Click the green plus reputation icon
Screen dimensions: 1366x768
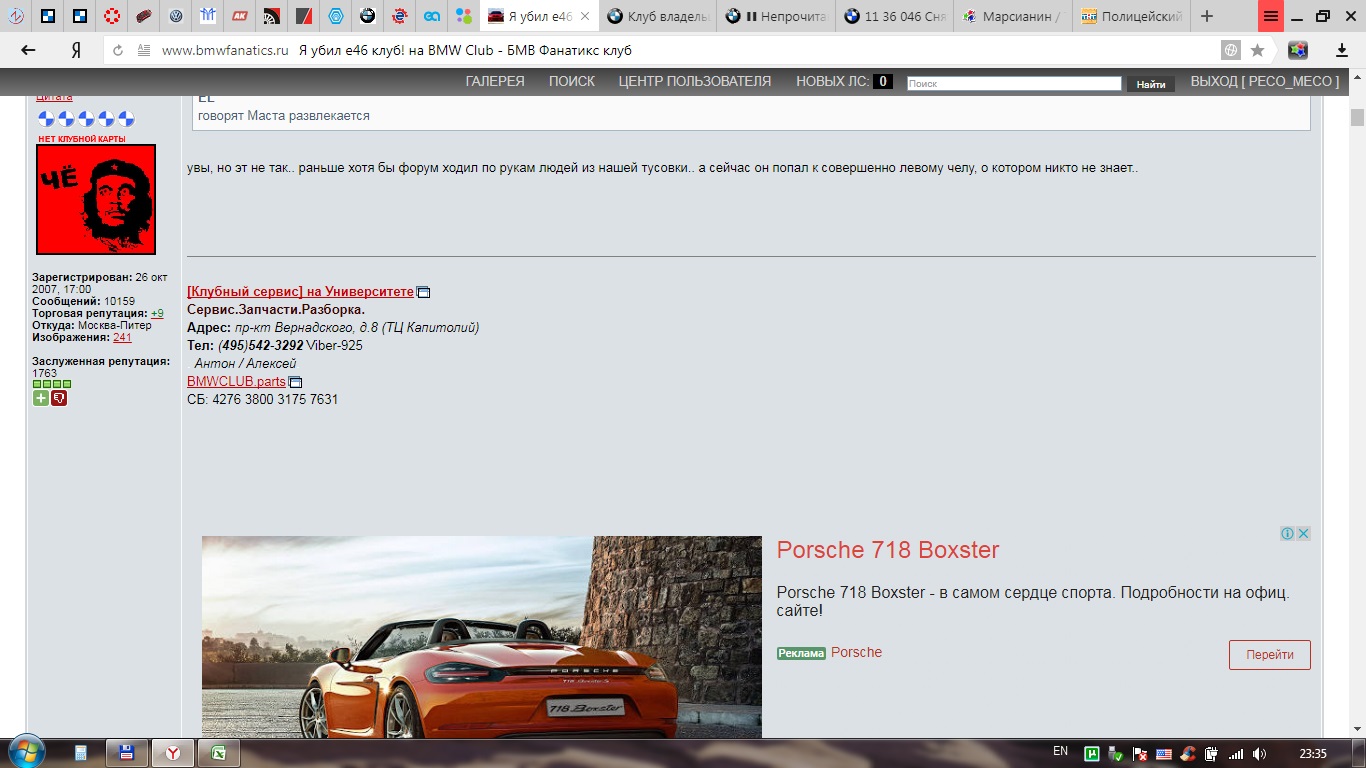(40, 398)
